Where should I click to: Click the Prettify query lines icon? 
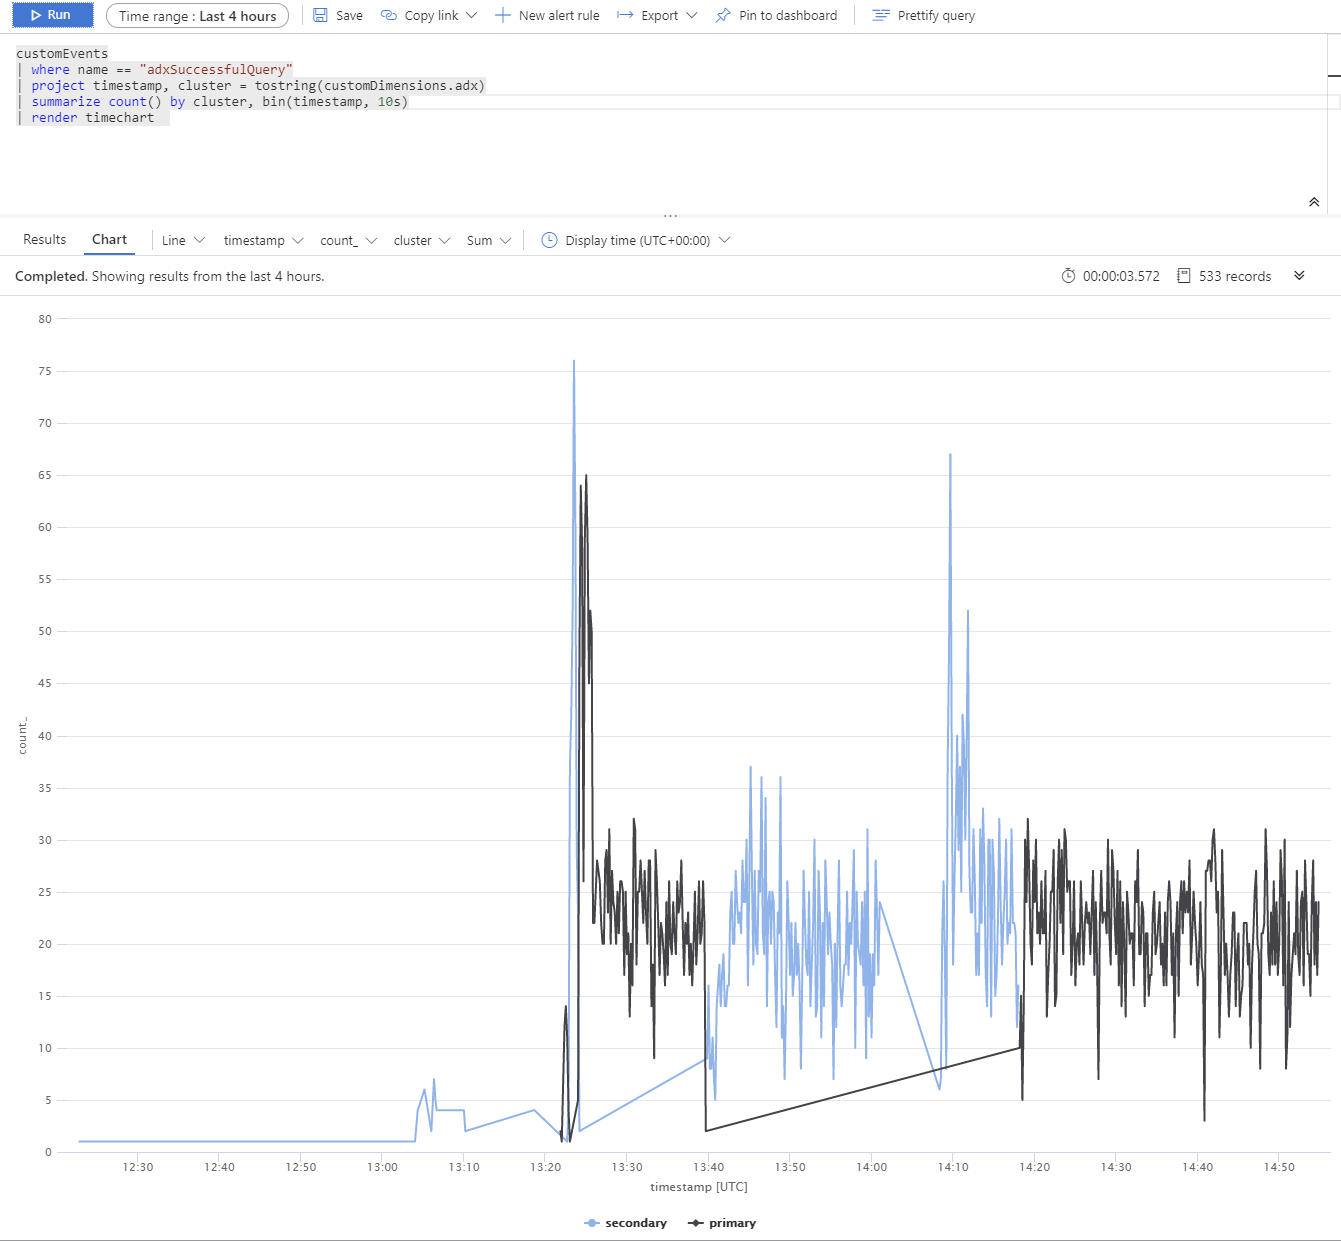point(880,15)
